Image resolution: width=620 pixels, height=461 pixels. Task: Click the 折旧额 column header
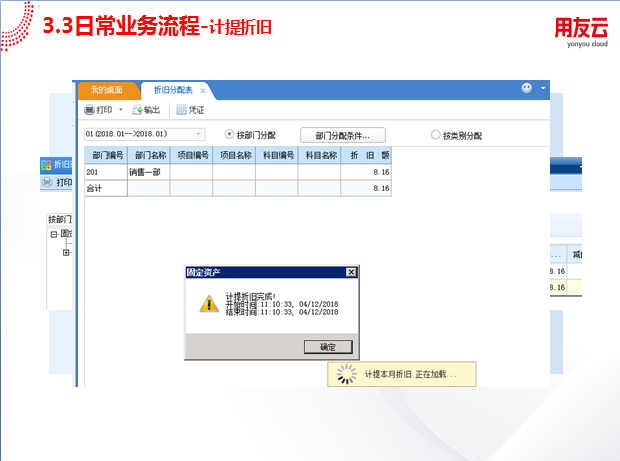point(366,155)
